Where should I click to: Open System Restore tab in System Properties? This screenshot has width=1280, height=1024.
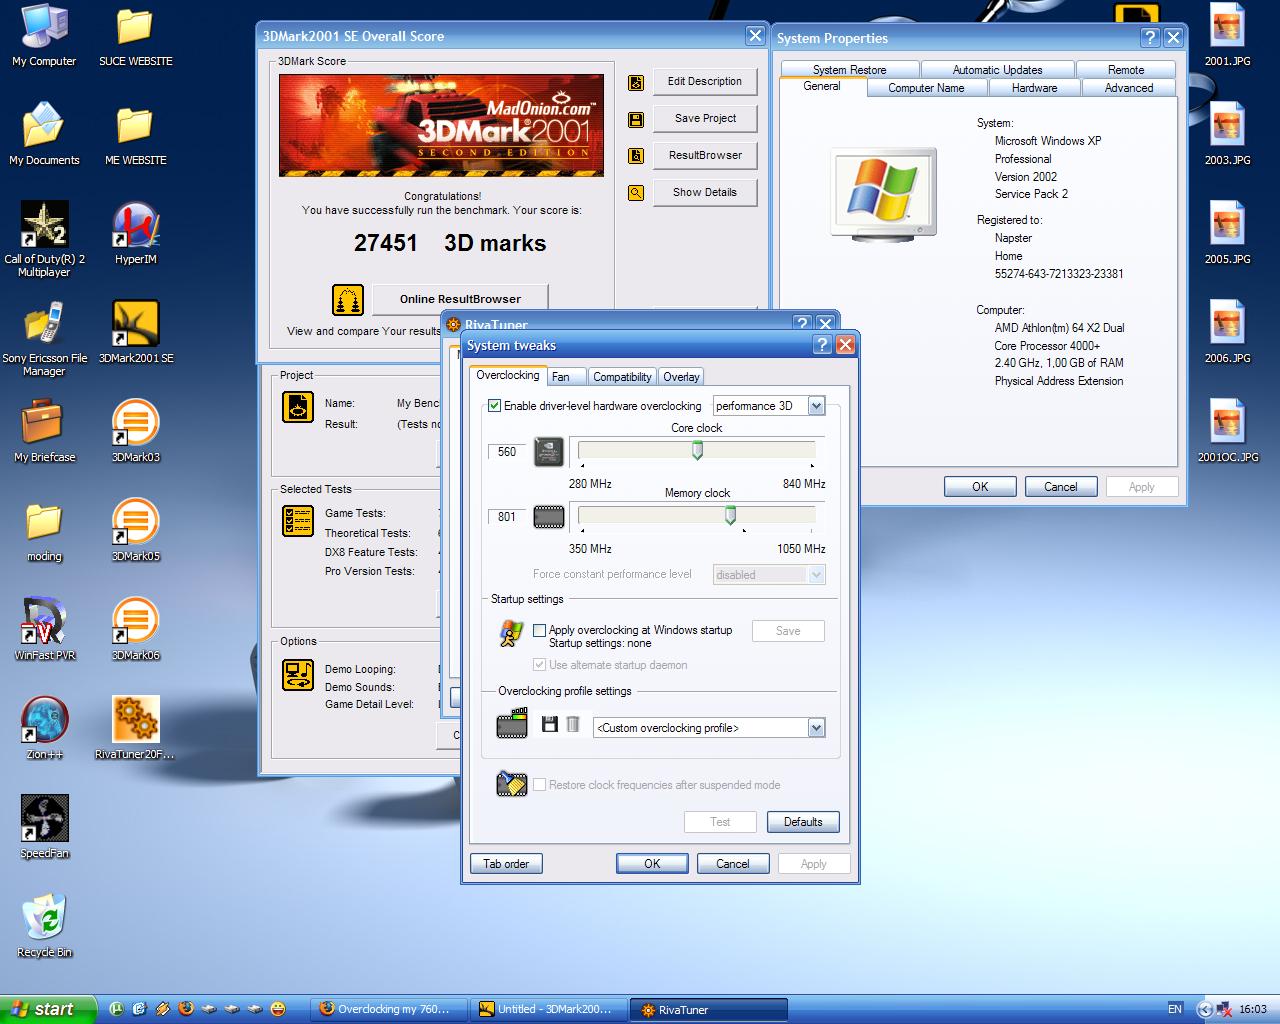coord(850,70)
